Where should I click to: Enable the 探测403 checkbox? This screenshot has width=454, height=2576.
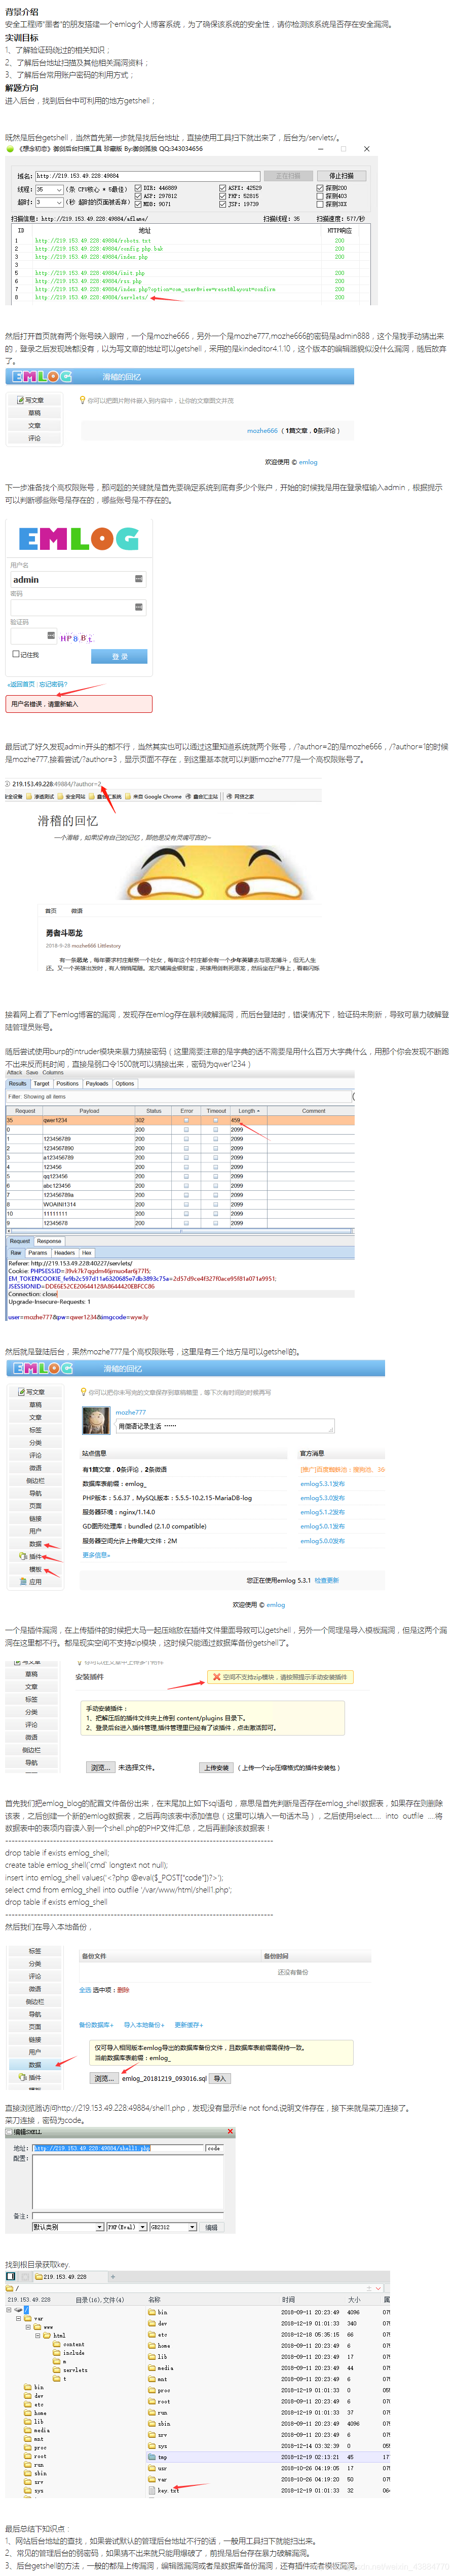(x=320, y=195)
